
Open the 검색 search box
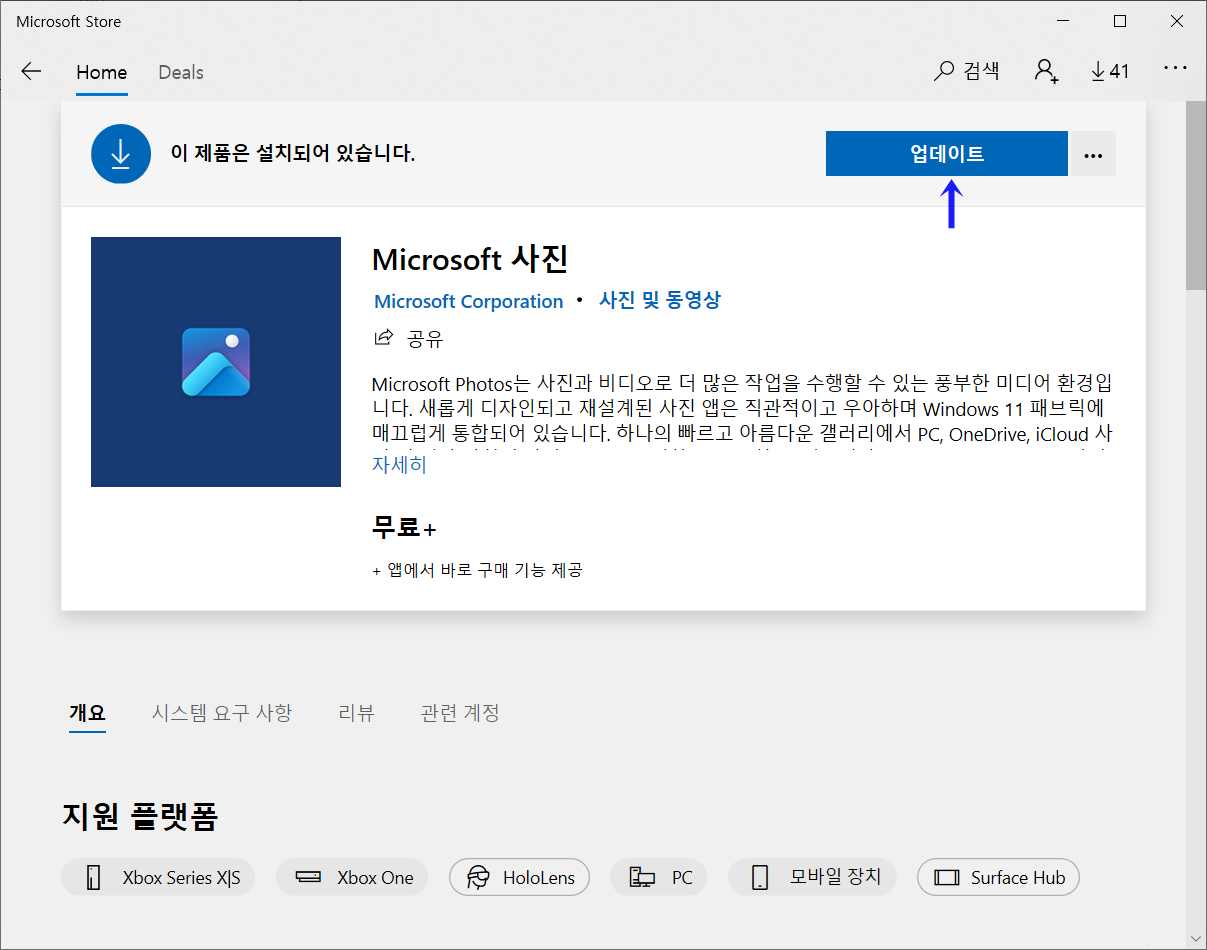point(966,71)
